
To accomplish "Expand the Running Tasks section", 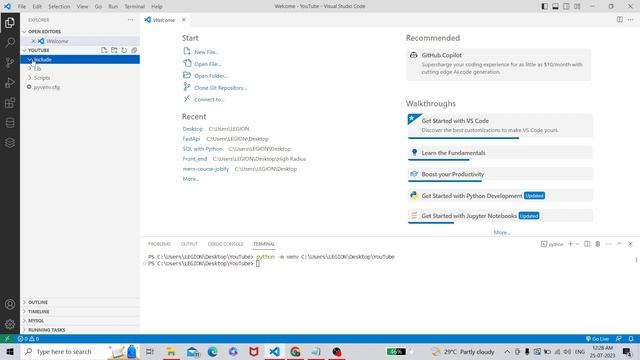I will click(80, 330).
